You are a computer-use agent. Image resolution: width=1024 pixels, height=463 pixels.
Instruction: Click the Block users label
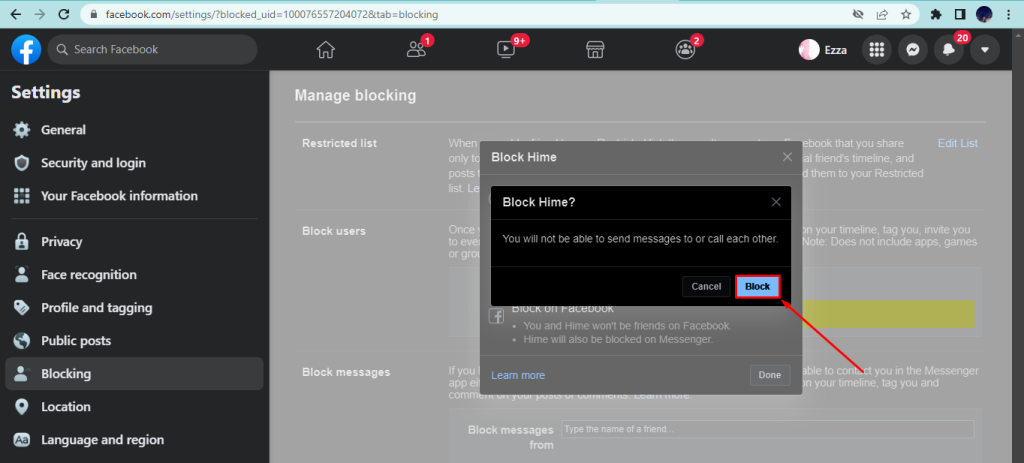tap(334, 231)
